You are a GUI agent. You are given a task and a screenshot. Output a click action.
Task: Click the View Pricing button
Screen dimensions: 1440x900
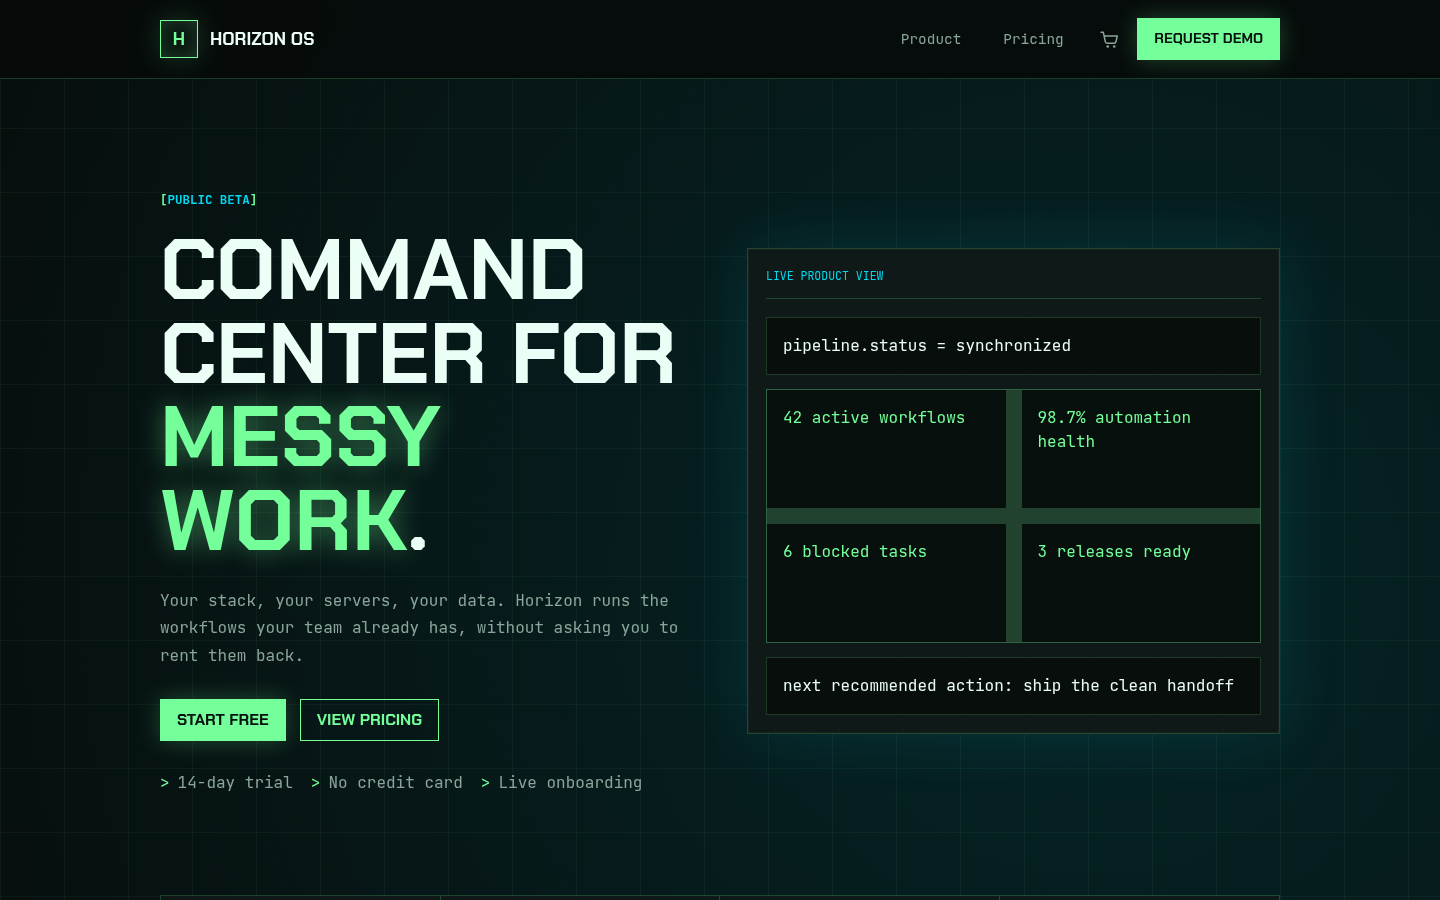369,720
